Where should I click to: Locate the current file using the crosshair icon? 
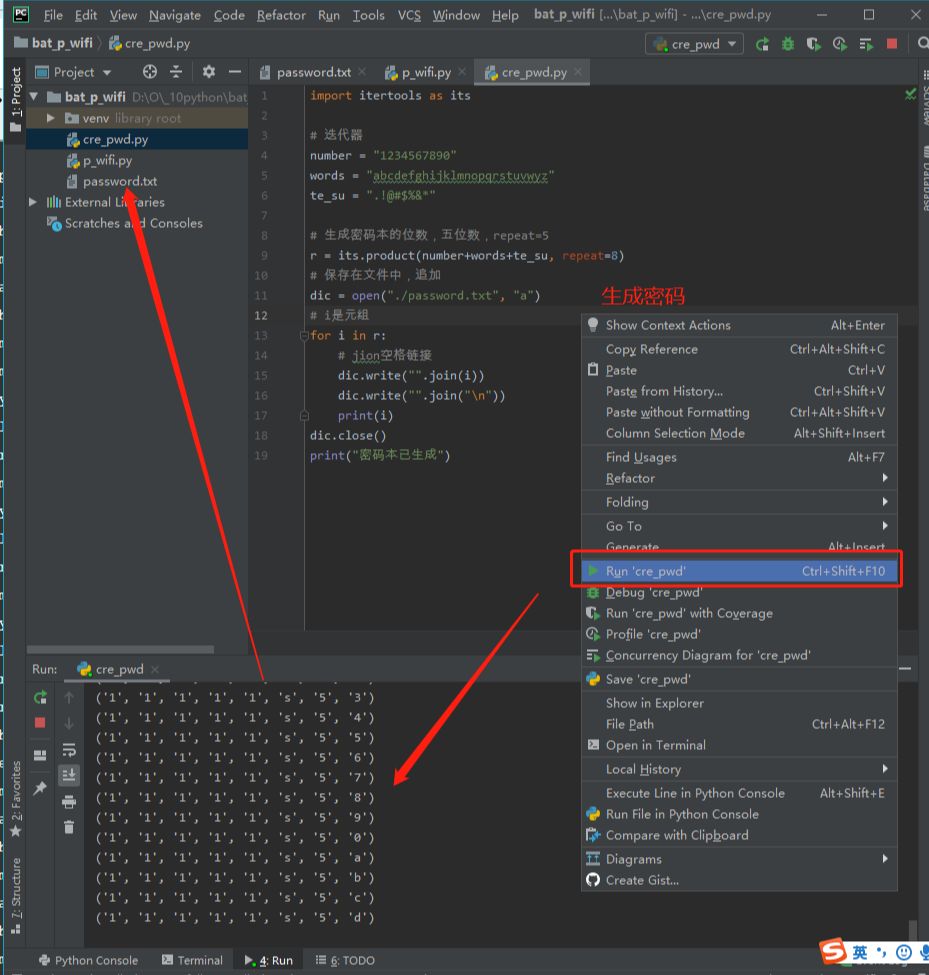[x=150, y=72]
